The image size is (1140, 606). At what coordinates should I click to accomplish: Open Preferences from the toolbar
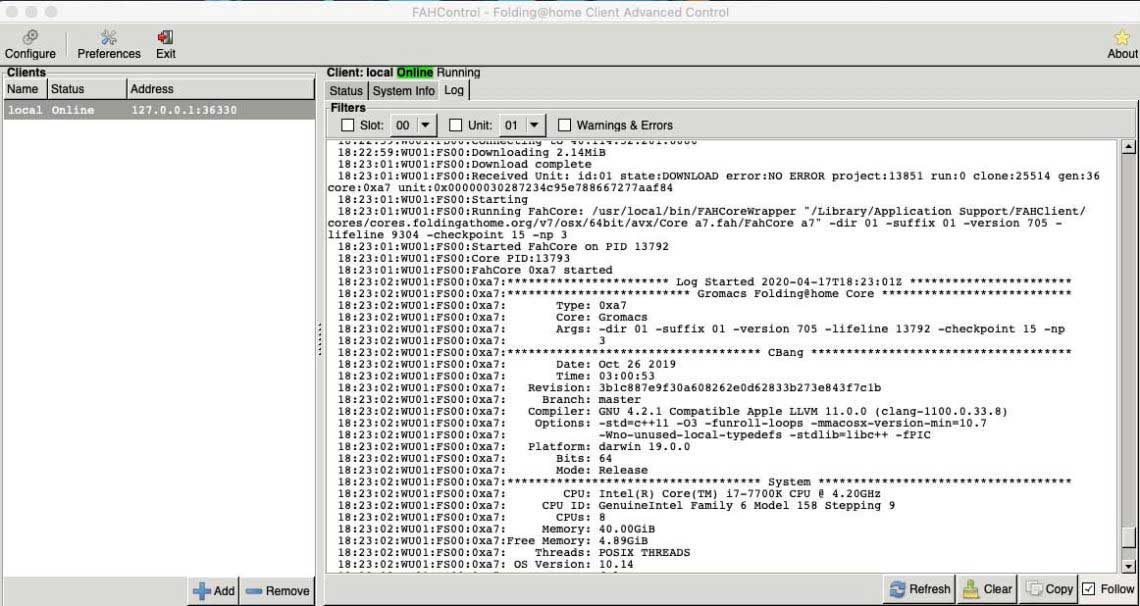(x=109, y=44)
